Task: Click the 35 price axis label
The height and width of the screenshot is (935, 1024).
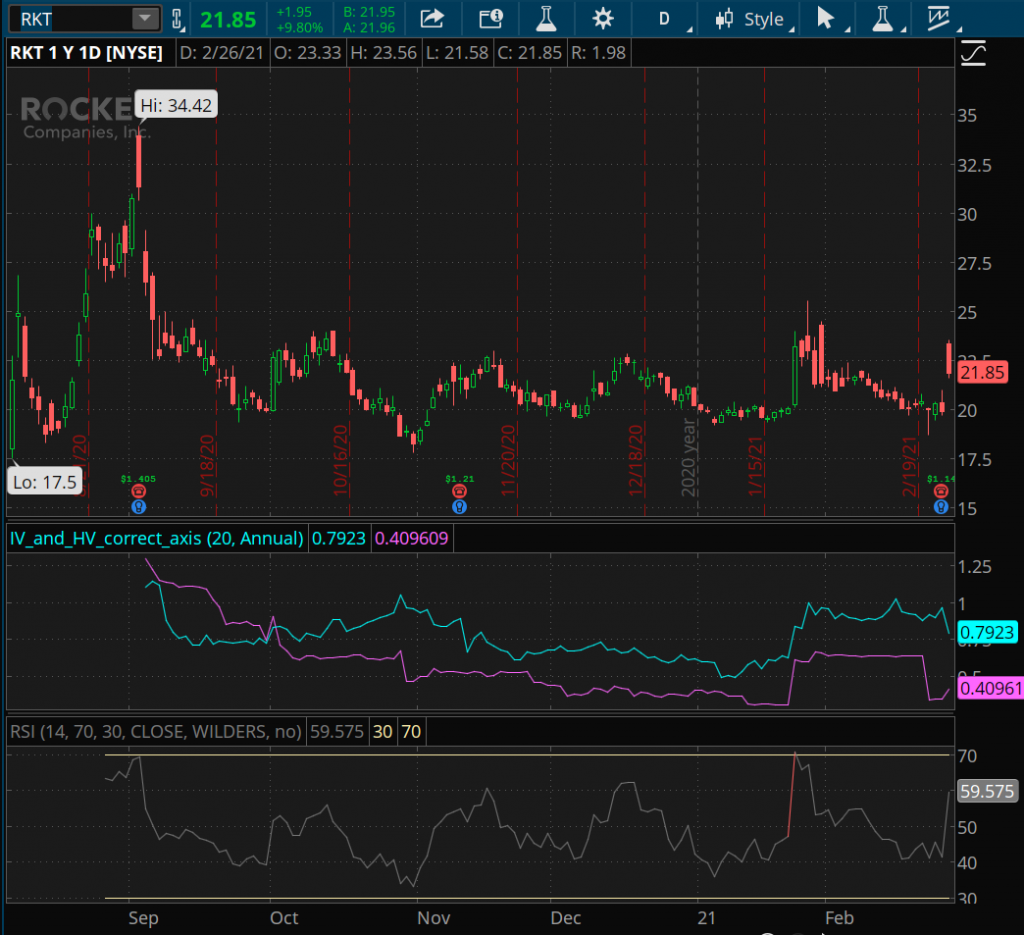Action: coord(967,116)
